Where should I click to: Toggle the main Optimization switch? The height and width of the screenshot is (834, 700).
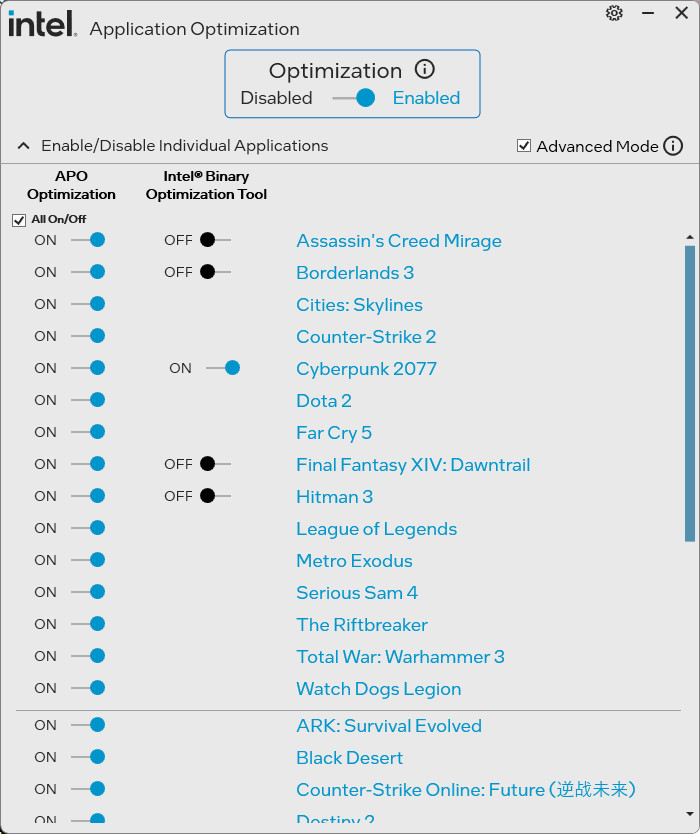[355, 98]
